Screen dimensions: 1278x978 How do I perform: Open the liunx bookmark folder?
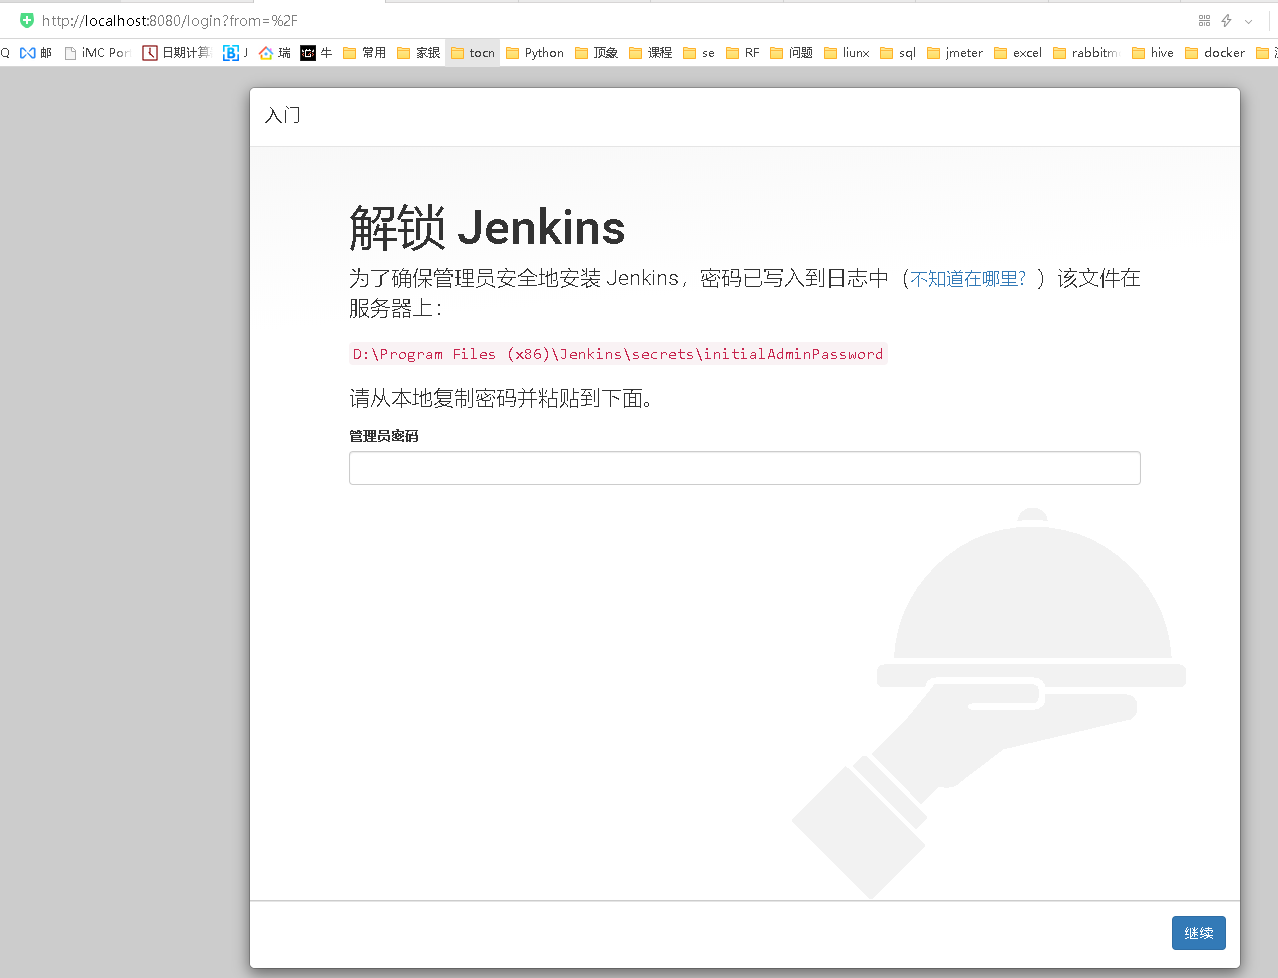tap(847, 53)
